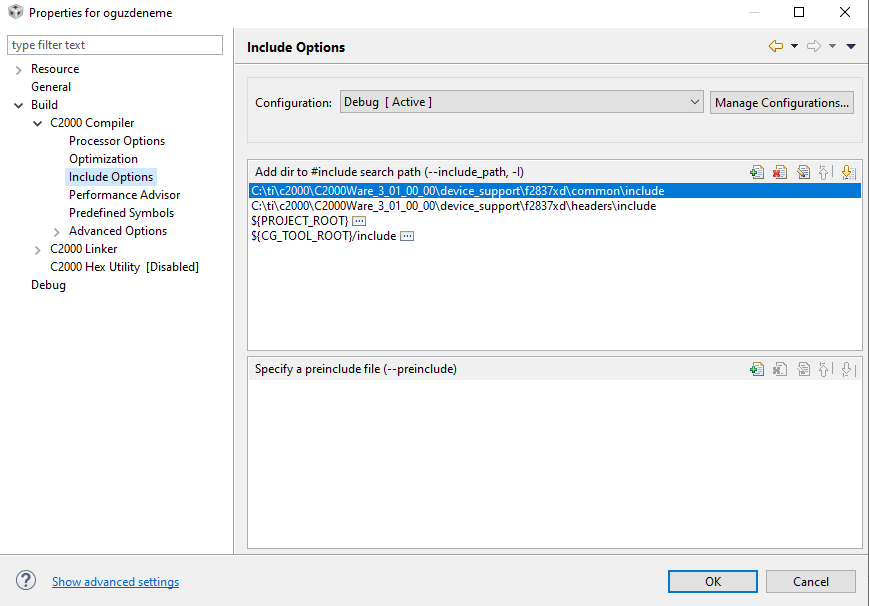The image size is (869, 606).
Task: Browse variables button beside ${PROJECT_ROOT}
Action: point(359,220)
